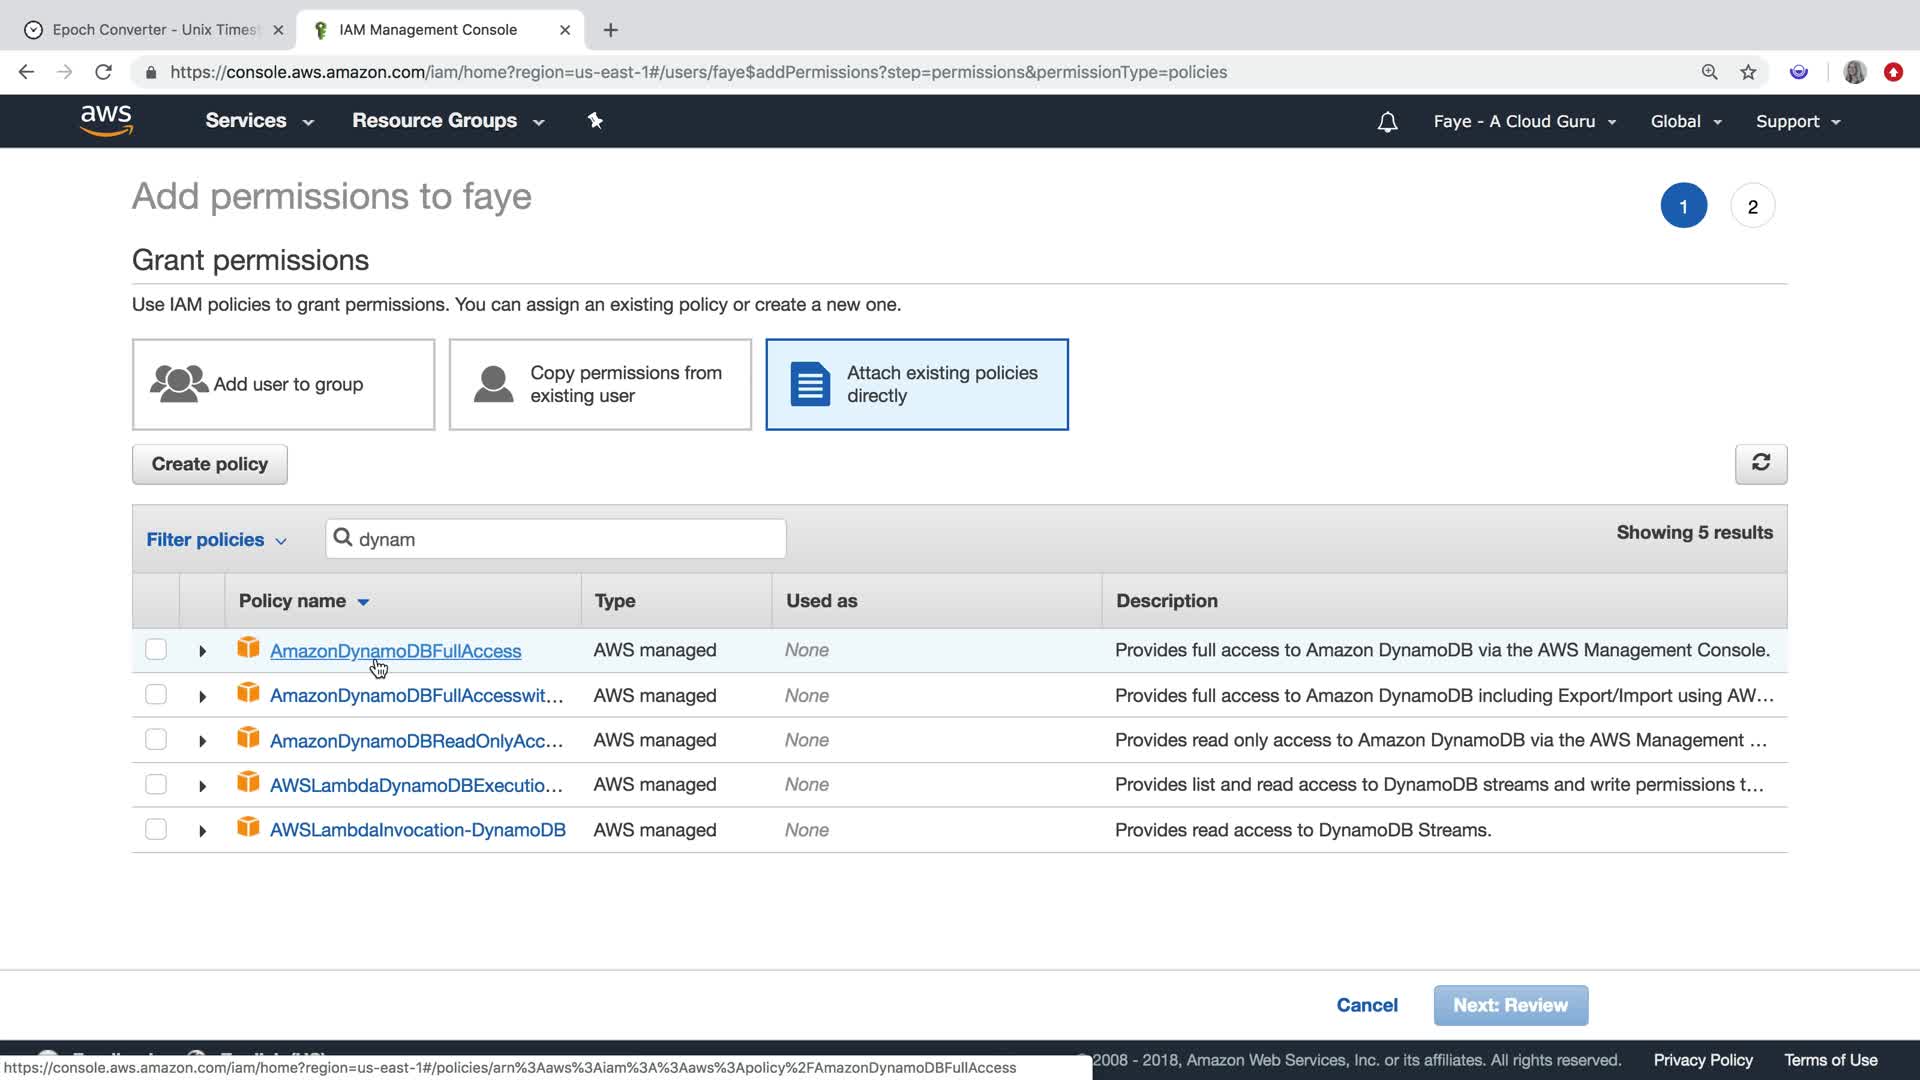Screen dimensions: 1920x1080
Task: Tick the AmazonDynamoDBReadOnlyAccess checkbox
Action: tap(156, 739)
